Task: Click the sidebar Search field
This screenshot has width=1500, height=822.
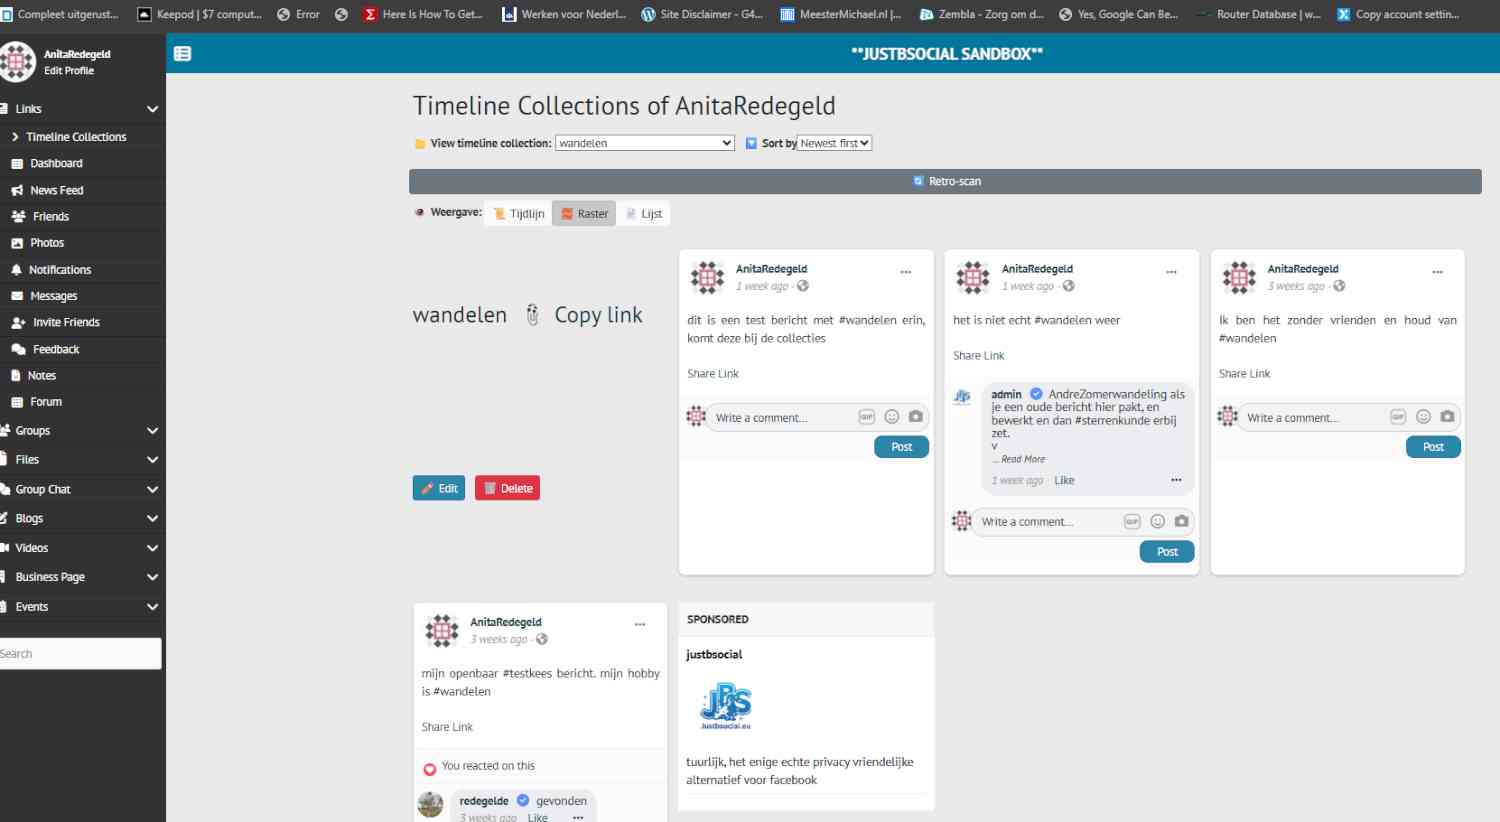Action: point(80,654)
